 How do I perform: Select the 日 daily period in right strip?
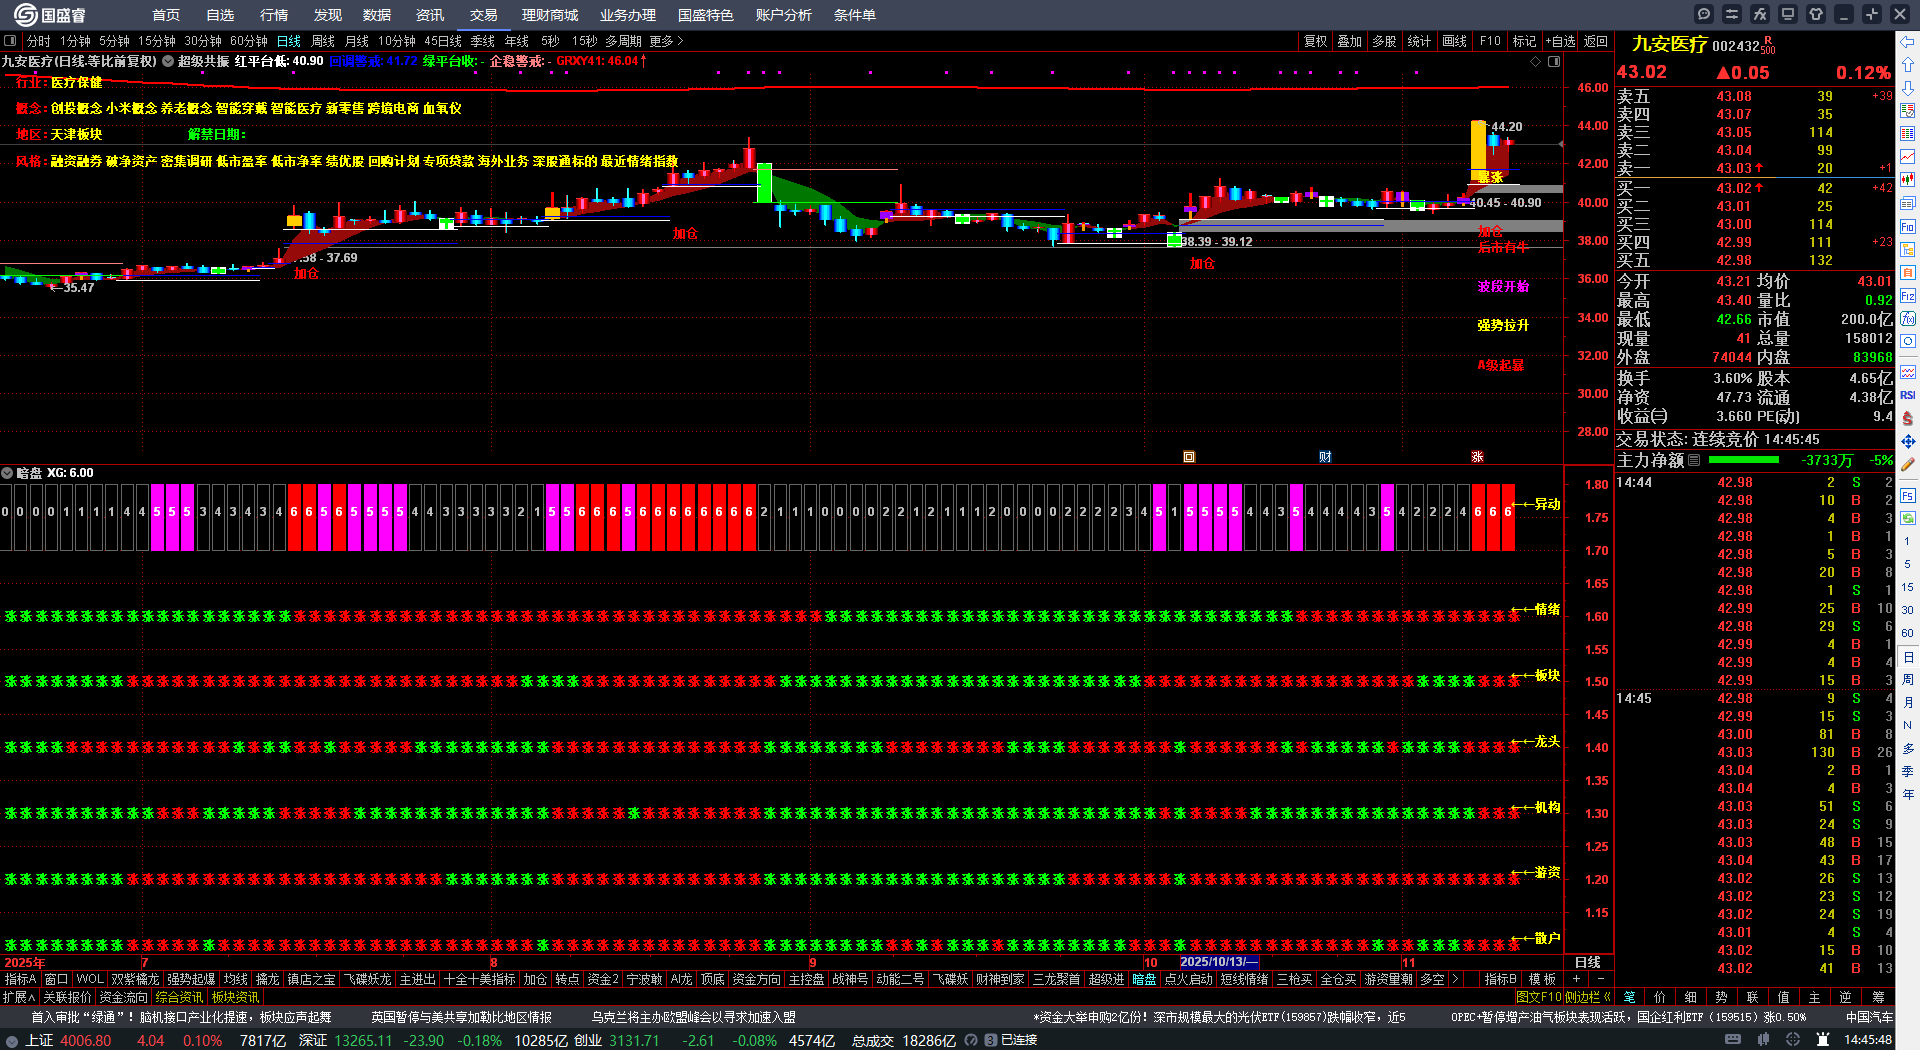point(1908,657)
